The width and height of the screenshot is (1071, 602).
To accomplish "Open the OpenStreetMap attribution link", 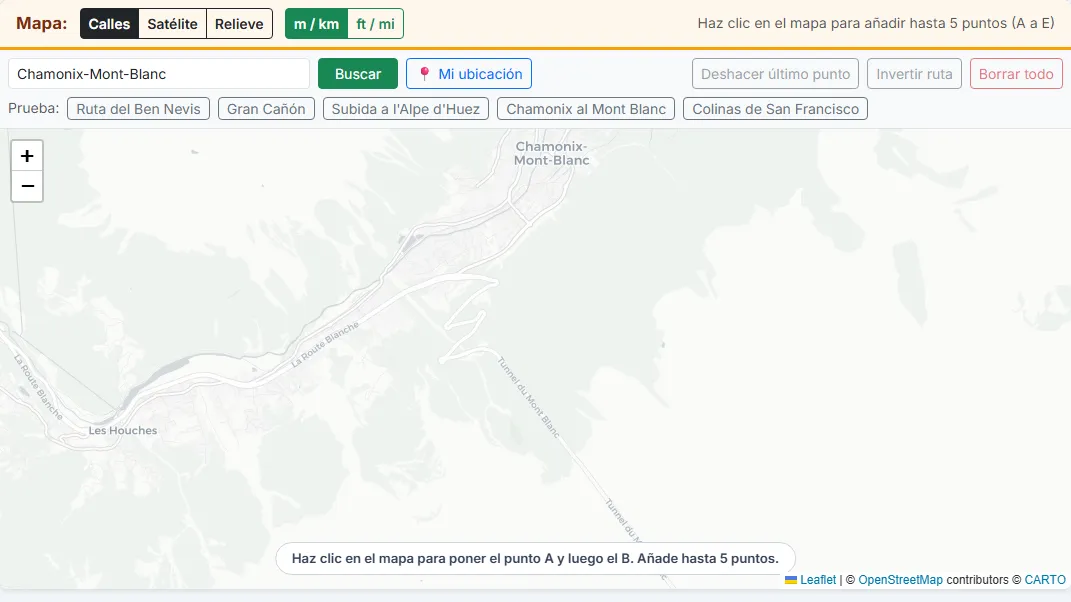I will [x=900, y=579].
